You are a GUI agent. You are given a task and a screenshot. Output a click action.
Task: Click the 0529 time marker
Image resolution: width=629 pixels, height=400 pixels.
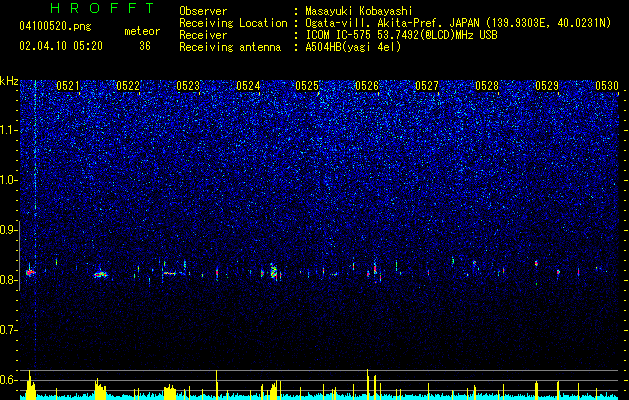(x=547, y=85)
